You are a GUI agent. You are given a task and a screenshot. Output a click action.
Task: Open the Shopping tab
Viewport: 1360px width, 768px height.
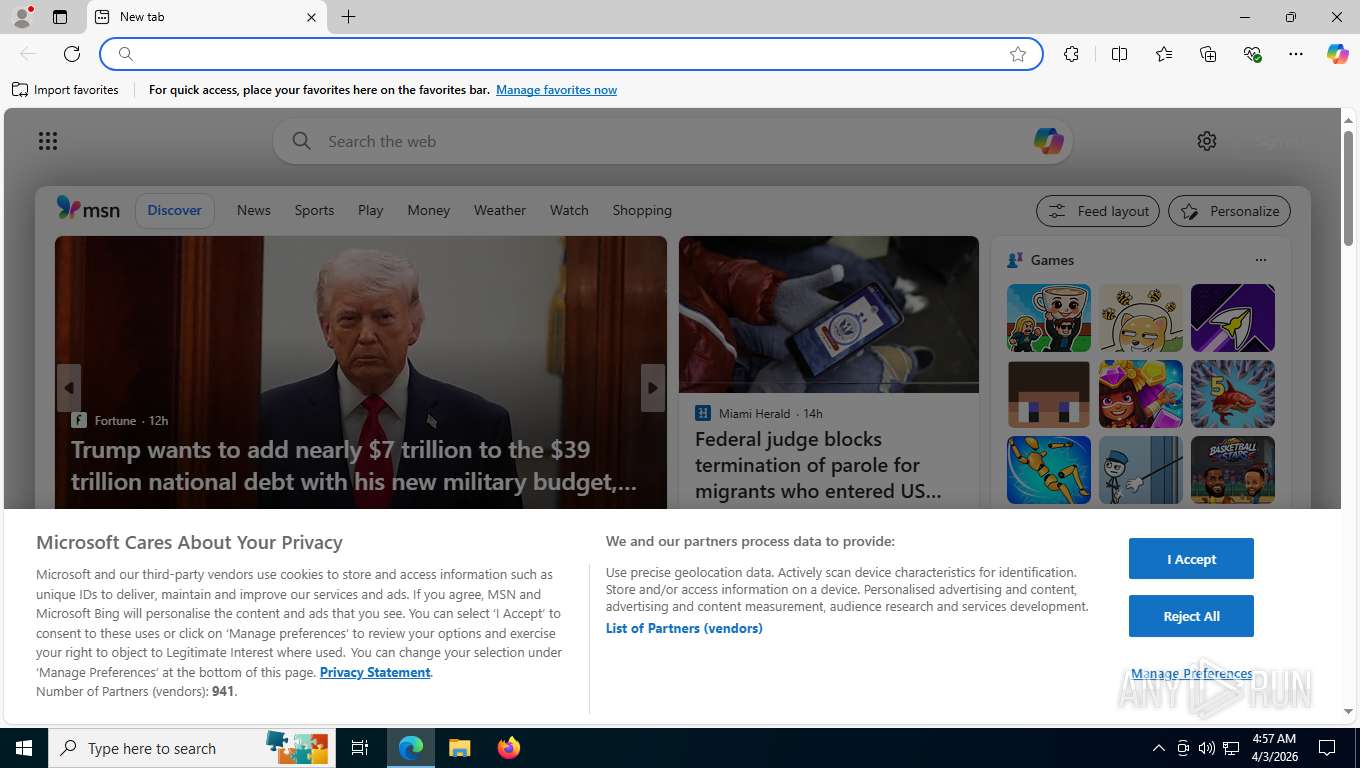click(642, 210)
